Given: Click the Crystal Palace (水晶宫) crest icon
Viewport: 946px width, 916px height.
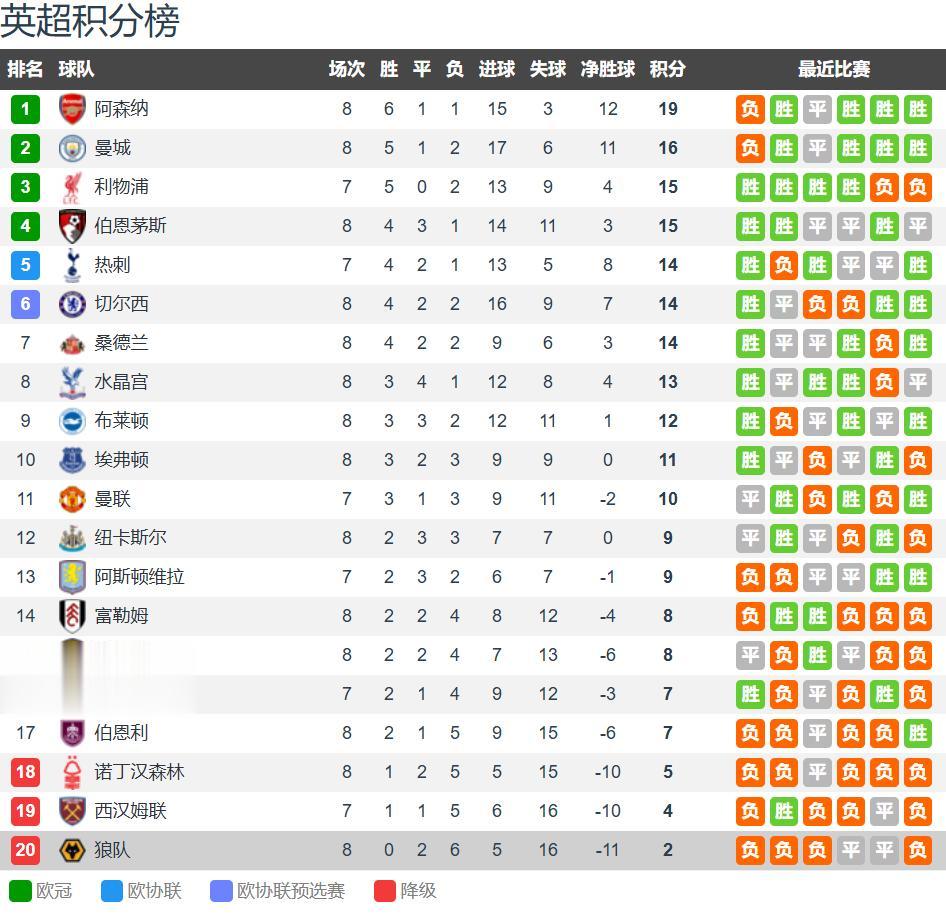Looking at the screenshot, I should (x=72, y=382).
